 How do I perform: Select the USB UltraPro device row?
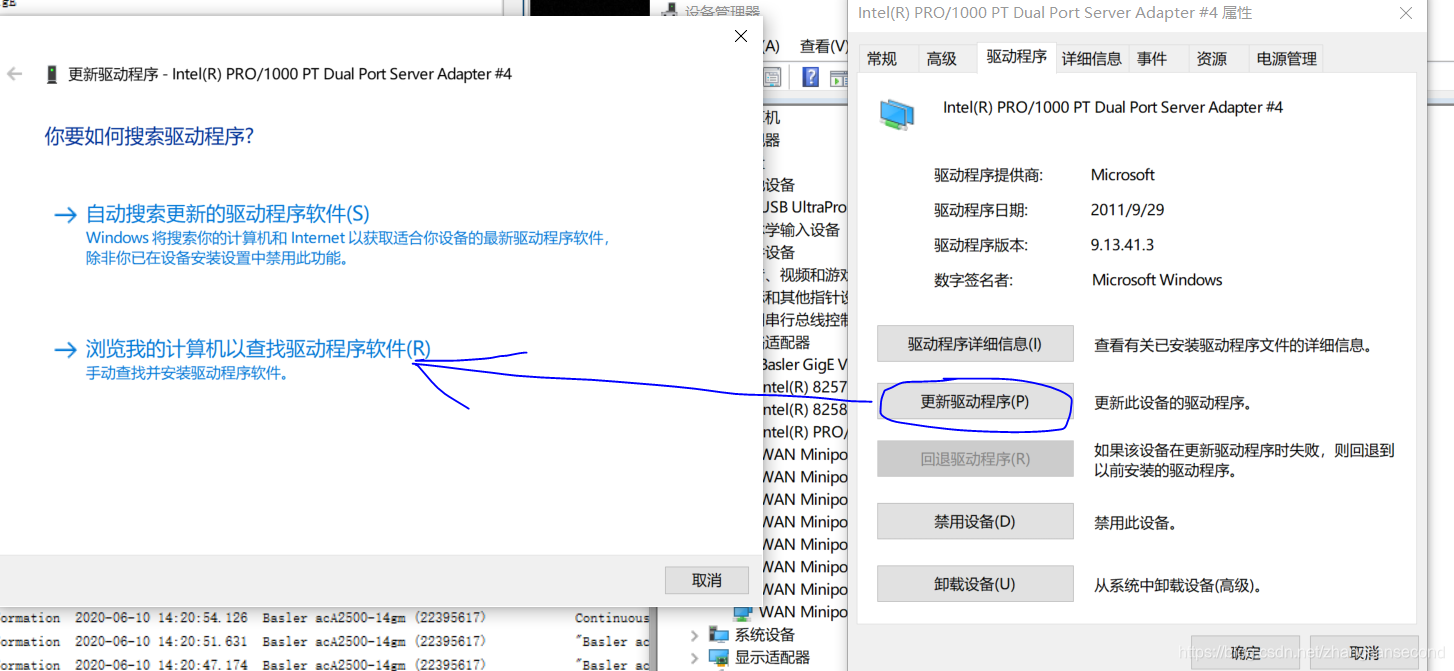point(804,207)
